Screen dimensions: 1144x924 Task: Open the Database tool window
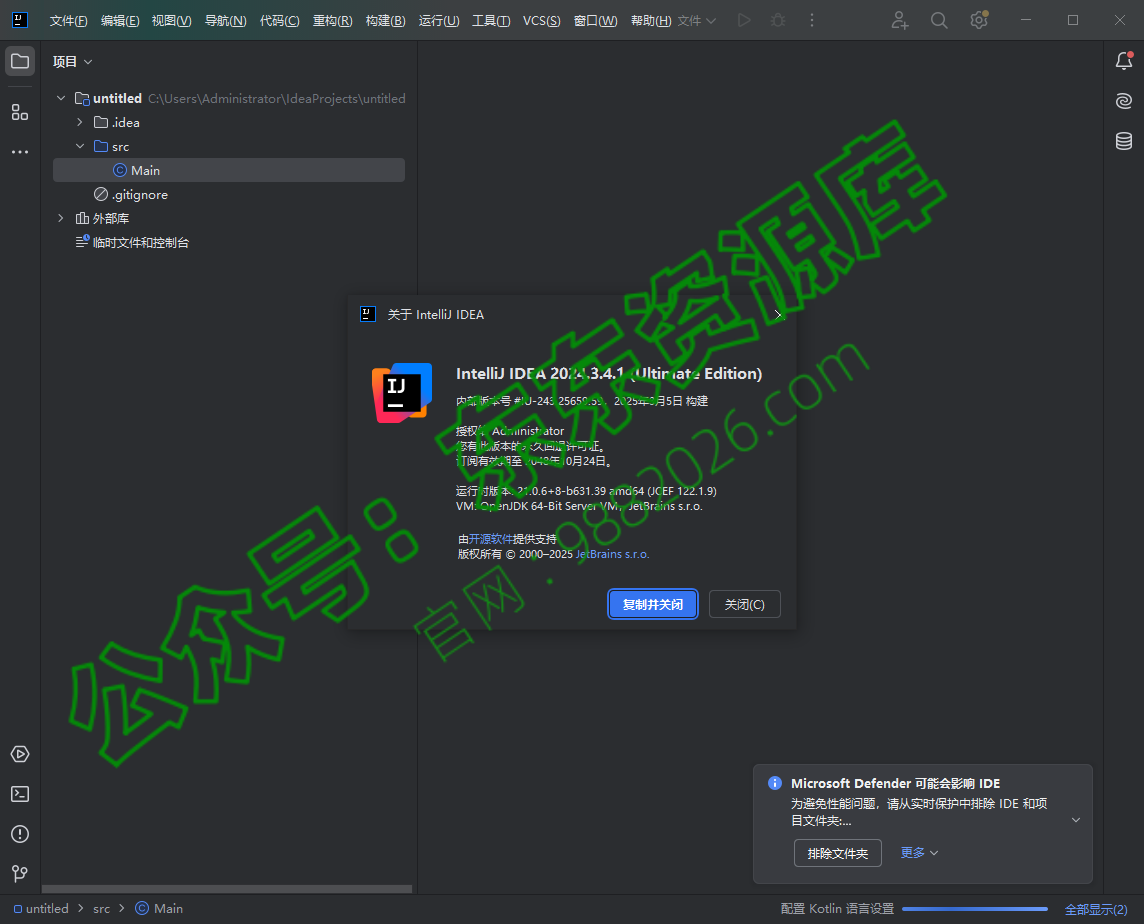pyautogui.click(x=1123, y=141)
